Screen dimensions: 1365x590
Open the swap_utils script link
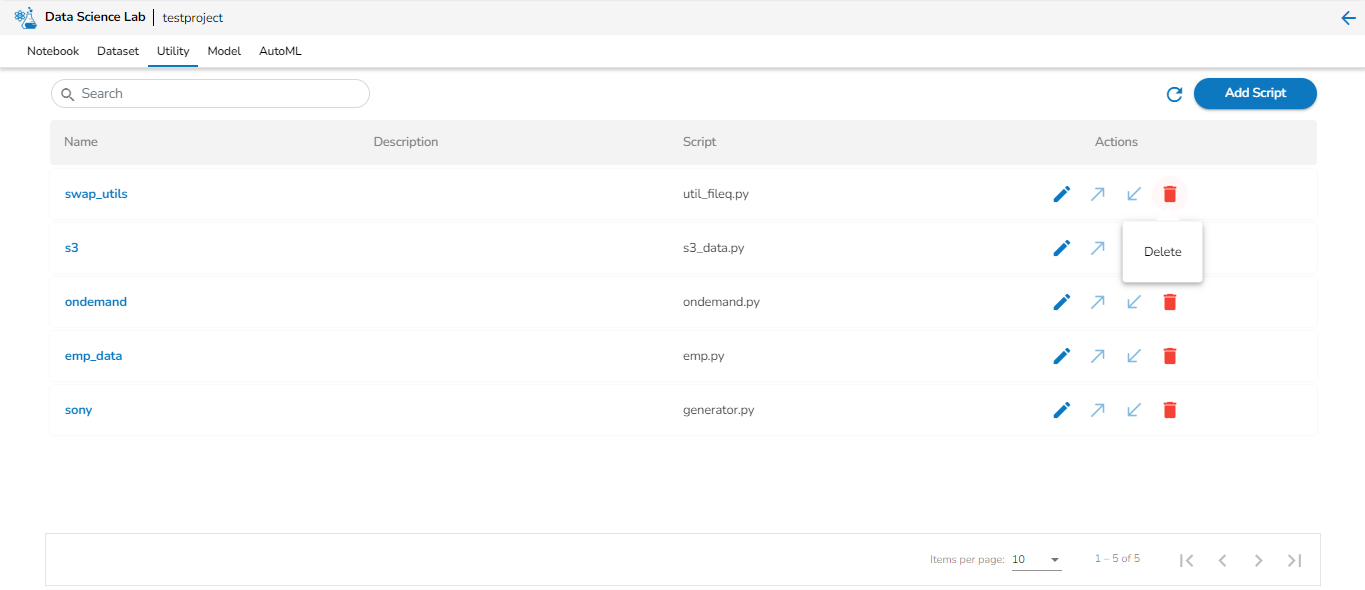96,194
